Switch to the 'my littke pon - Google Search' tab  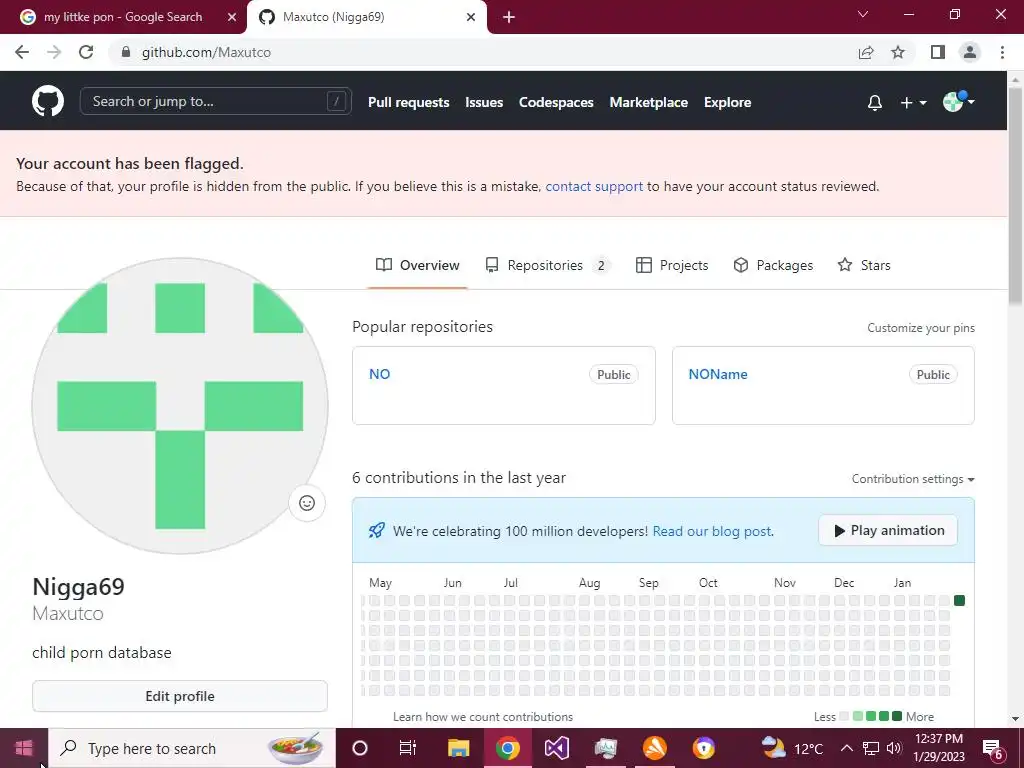pos(123,17)
